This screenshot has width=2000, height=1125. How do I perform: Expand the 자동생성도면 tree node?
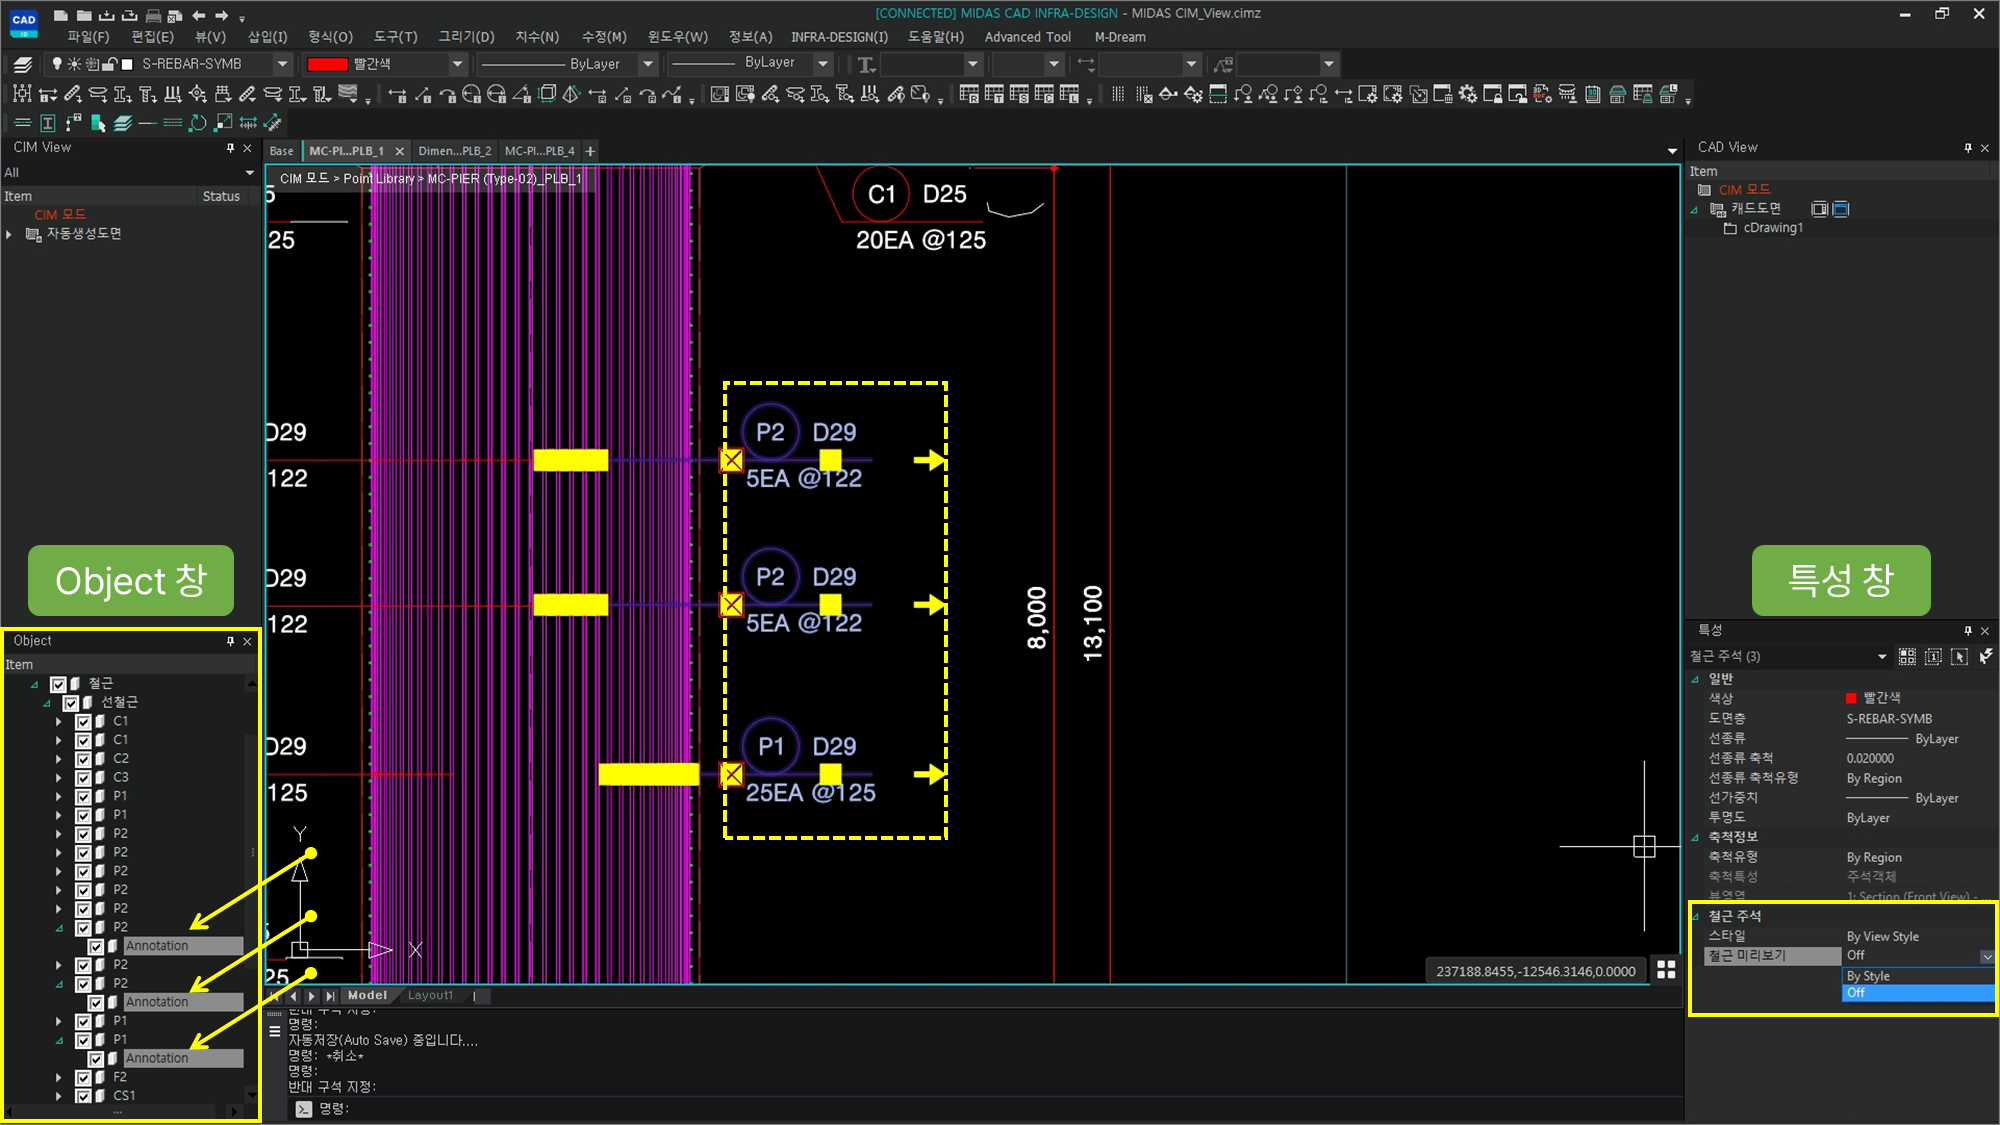point(10,234)
